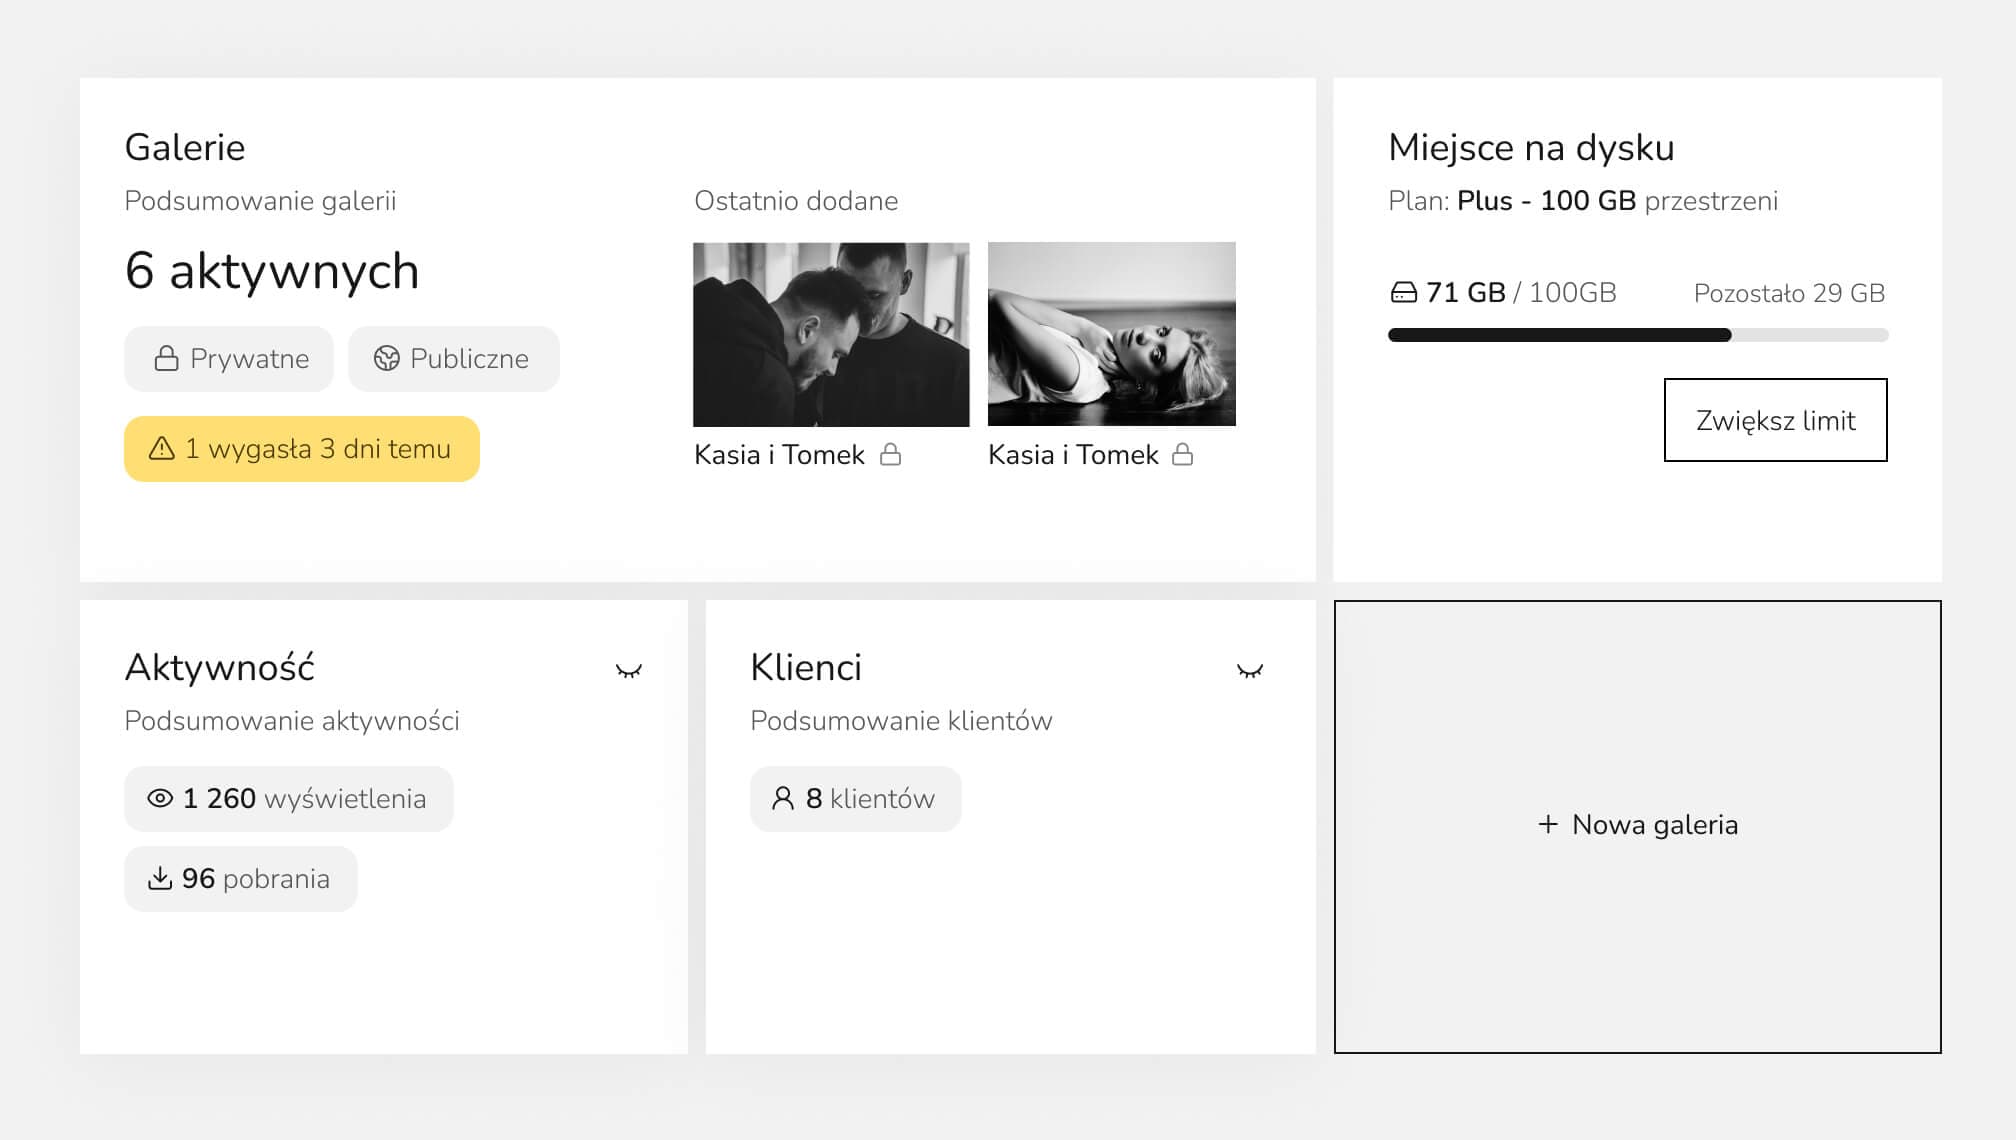The width and height of the screenshot is (2016, 1140).
Task: Click the download icon next to 96 pobrania
Action: pyautogui.click(x=160, y=878)
